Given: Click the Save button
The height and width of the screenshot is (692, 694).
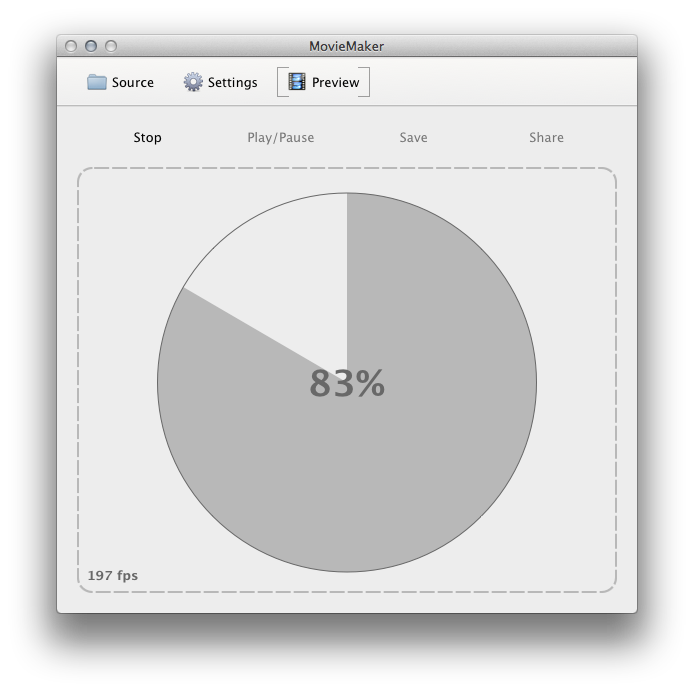Looking at the screenshot, I should pos(413,138).
